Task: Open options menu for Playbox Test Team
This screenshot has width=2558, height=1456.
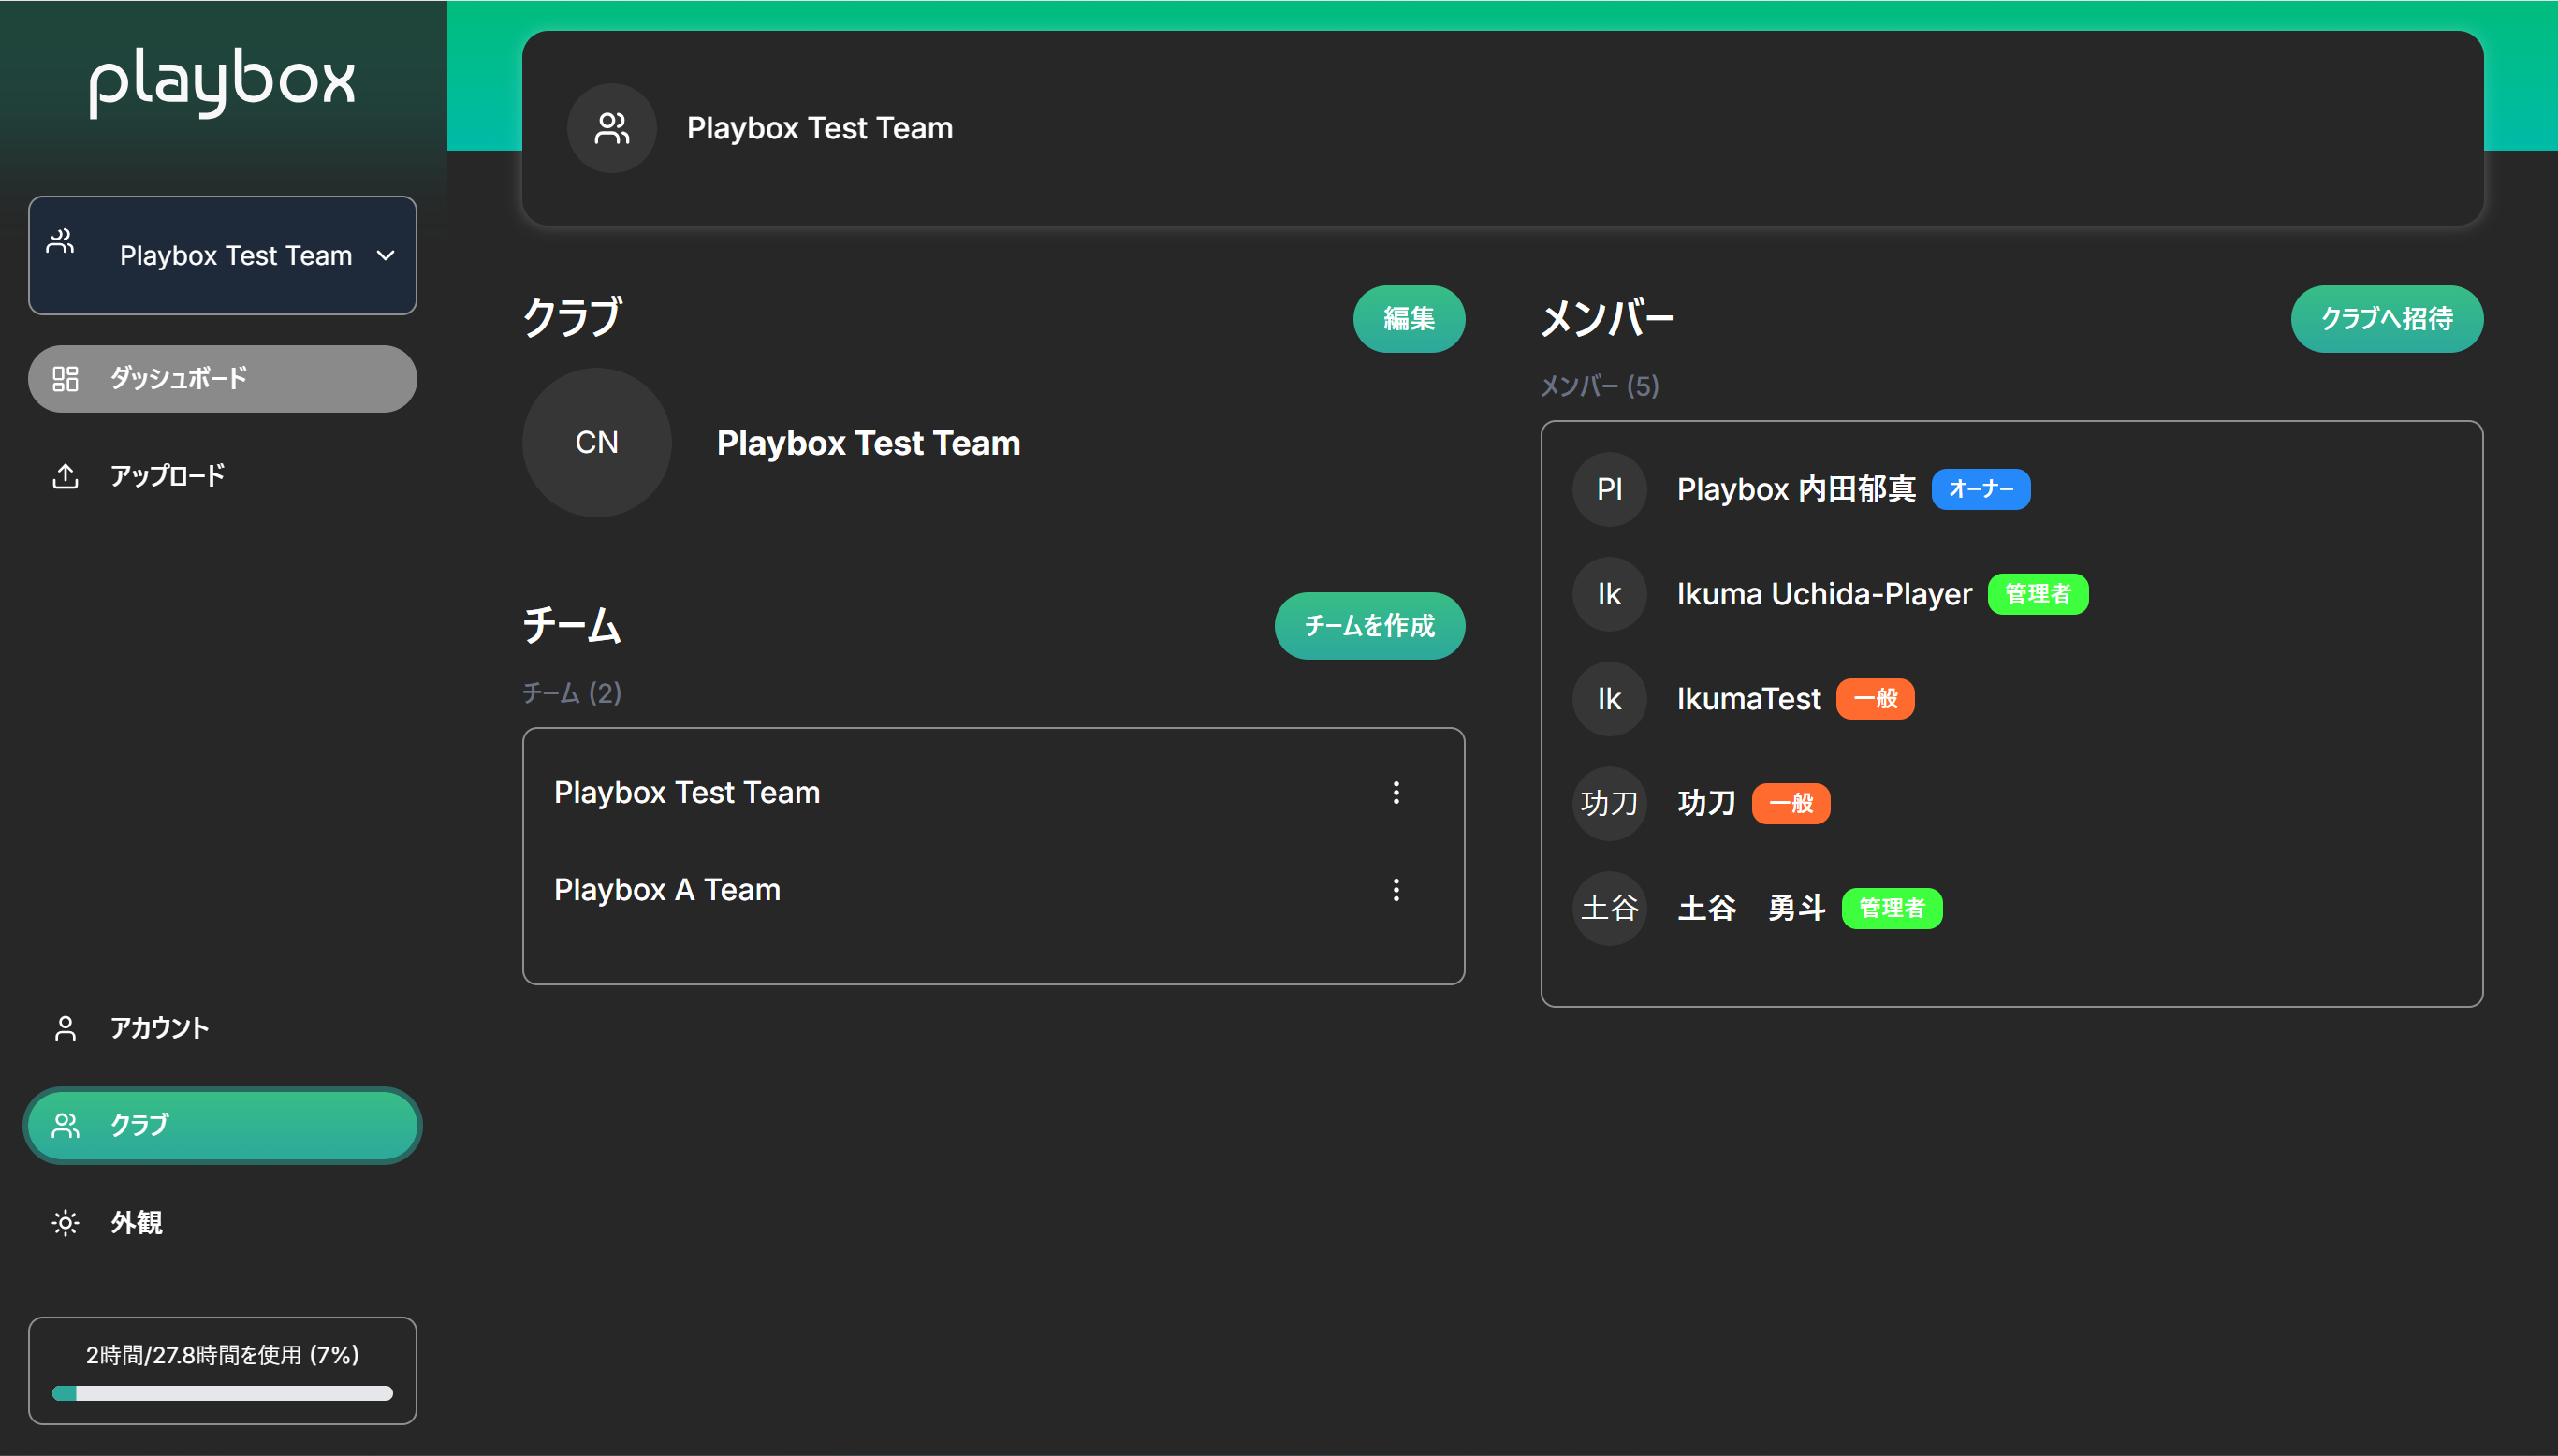Action: (x=1396, y=792)
